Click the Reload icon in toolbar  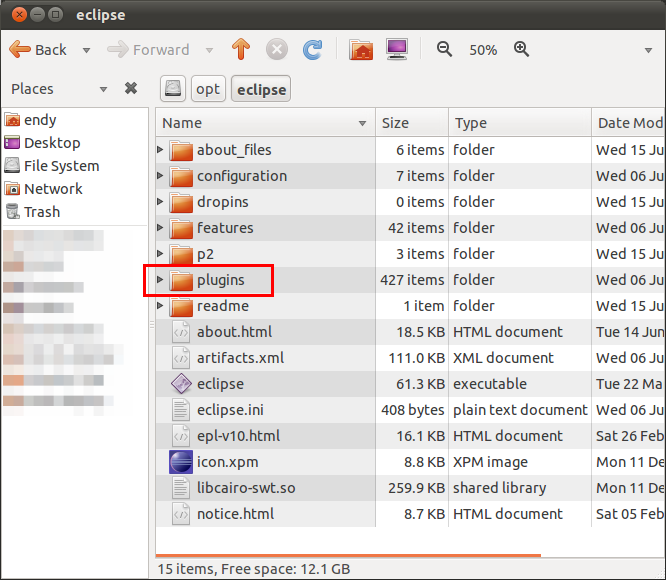tap(312, 49)
